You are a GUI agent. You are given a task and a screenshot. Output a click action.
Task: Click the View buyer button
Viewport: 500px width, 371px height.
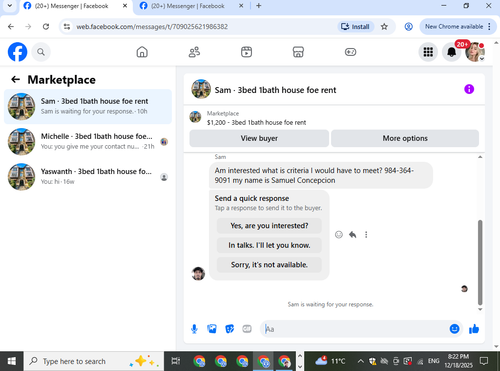pos(259,138)
